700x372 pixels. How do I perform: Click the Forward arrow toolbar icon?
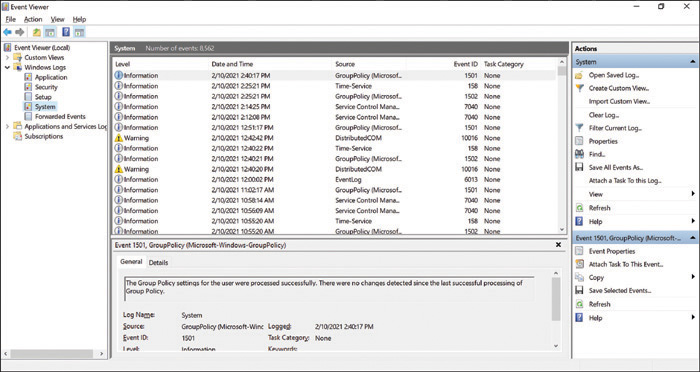point(20,32)
